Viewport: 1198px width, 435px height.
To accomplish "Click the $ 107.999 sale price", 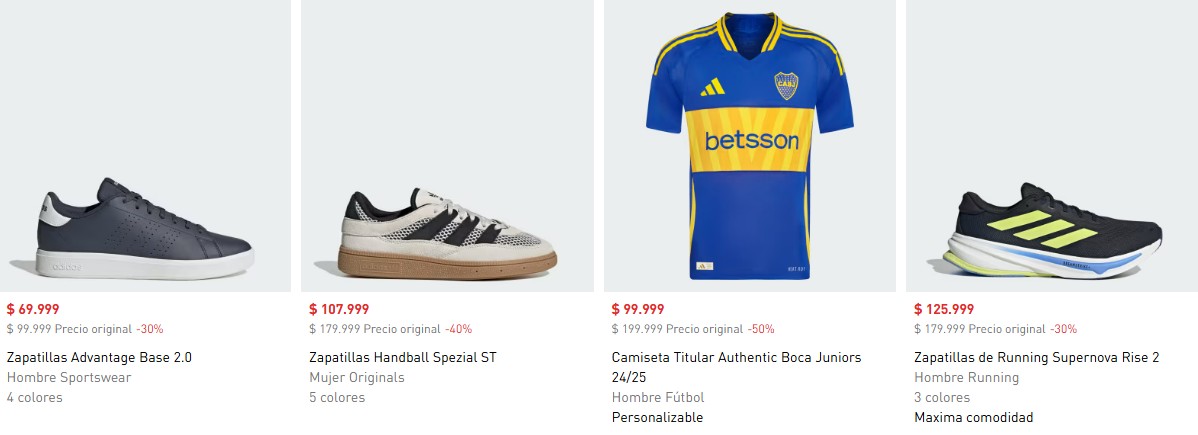I will coord(339,309).
